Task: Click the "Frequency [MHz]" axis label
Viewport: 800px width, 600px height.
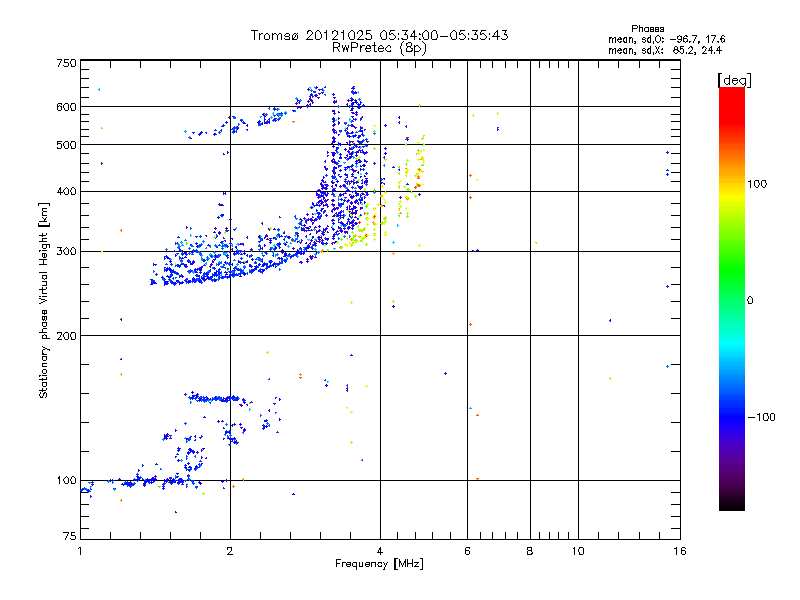Action: pyautogui.click(x=379, y=563)
